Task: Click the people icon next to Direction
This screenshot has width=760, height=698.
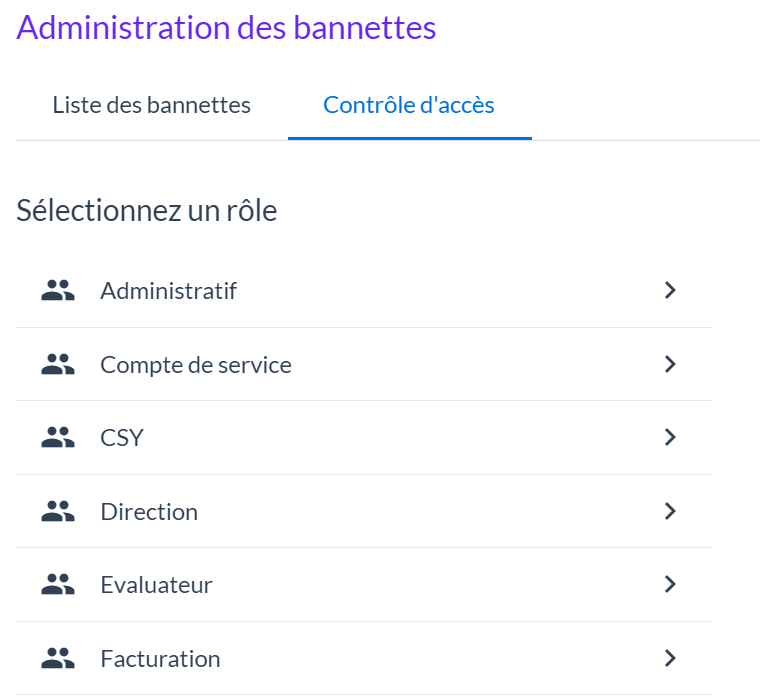Action: (x=59, y=512)
